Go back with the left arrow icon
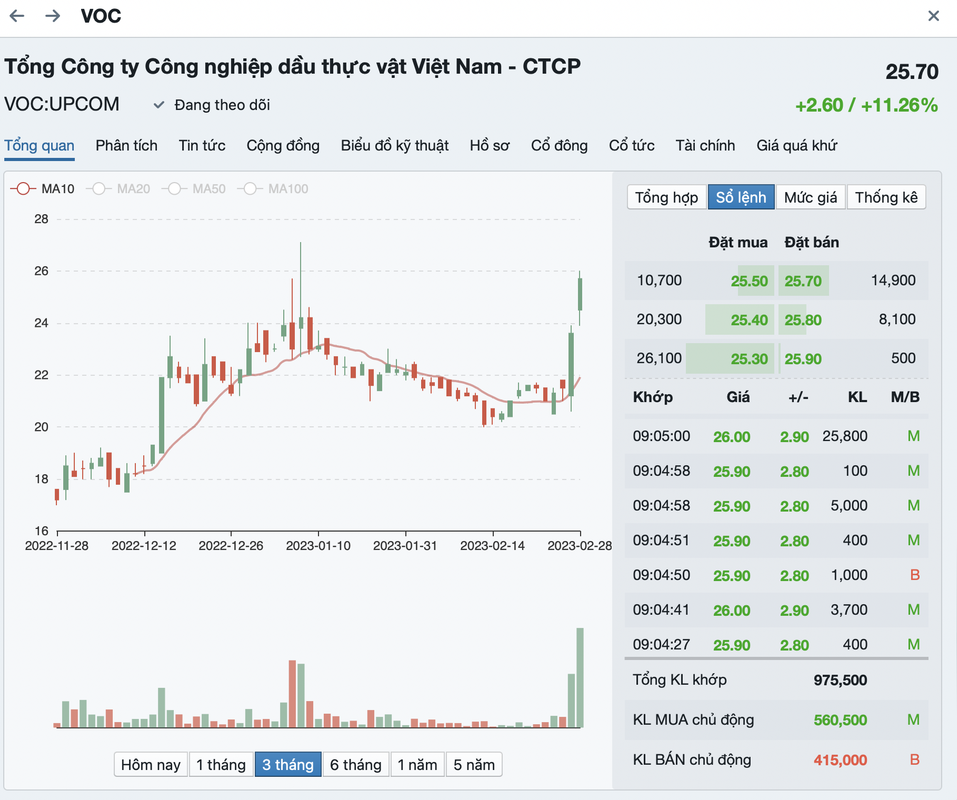 [x=17, y=16]
